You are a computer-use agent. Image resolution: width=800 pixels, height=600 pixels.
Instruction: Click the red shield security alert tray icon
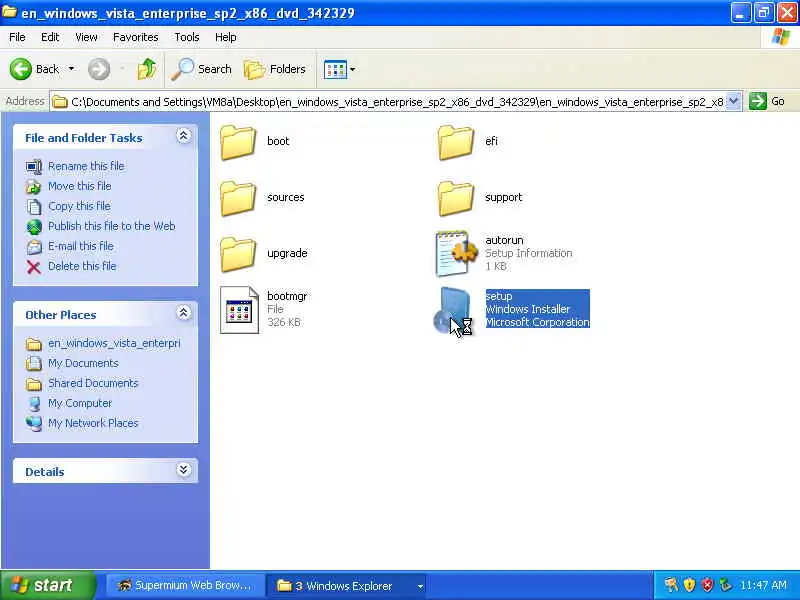707,585
